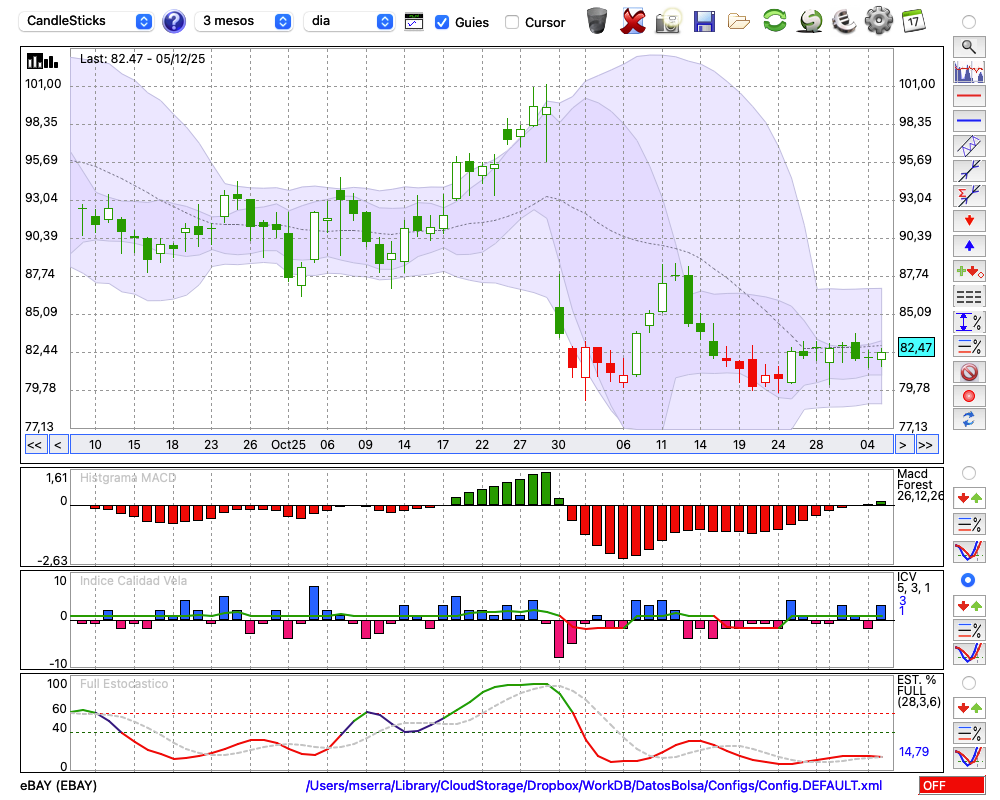Select the Full Estocastico panel radio button
Image resolution: width=1000 pixels, height=800 pixels.
[969, 683]
